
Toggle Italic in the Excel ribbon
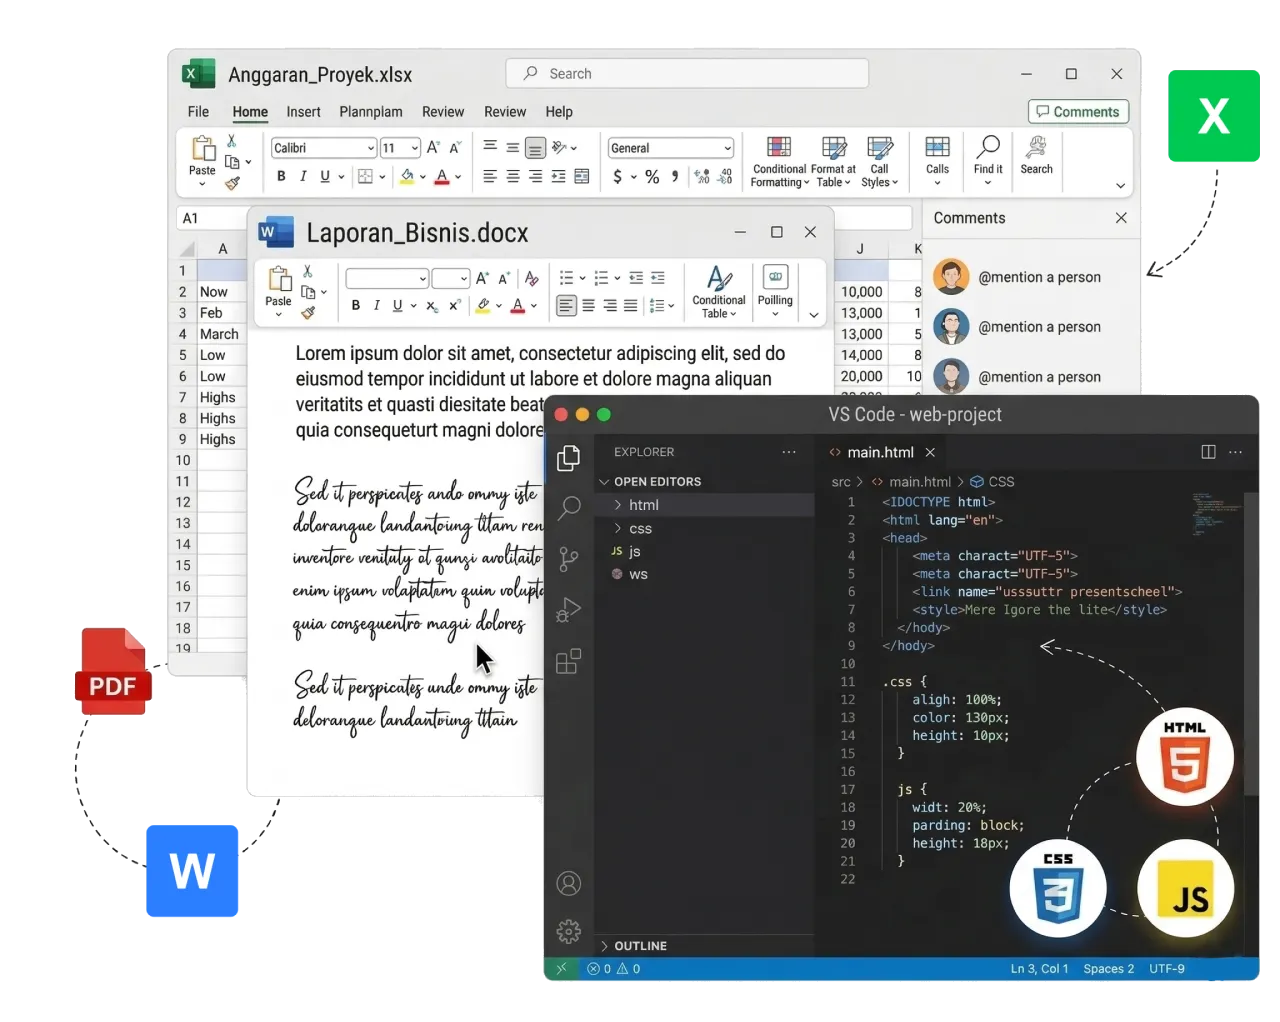(303, 177)
